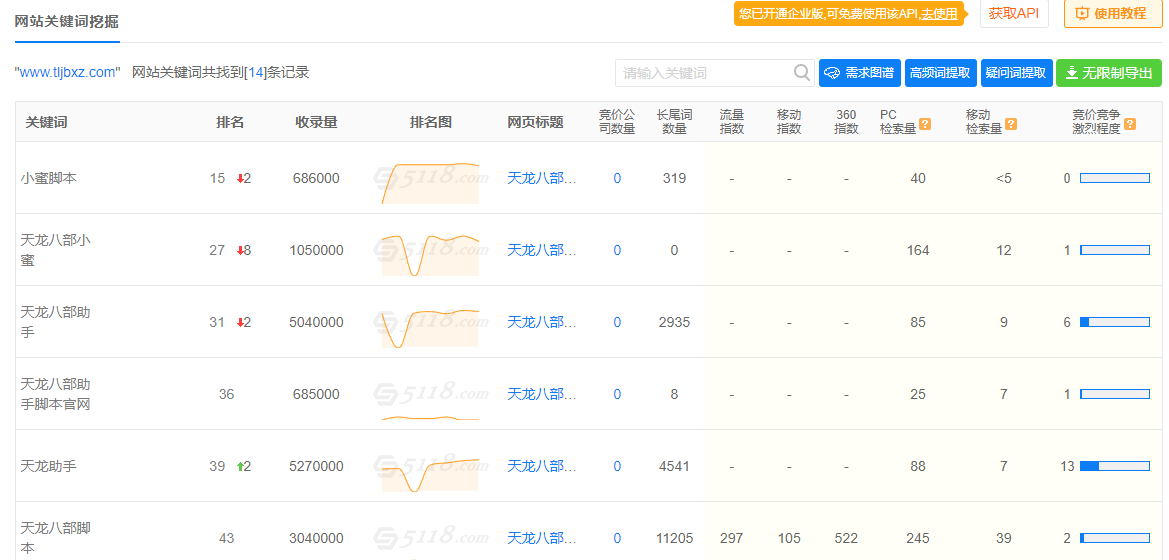Click video icon on 使用教程 button
Image resolution: width=1169 pixels, height=560 pixels.
[x=1083, y=13]
